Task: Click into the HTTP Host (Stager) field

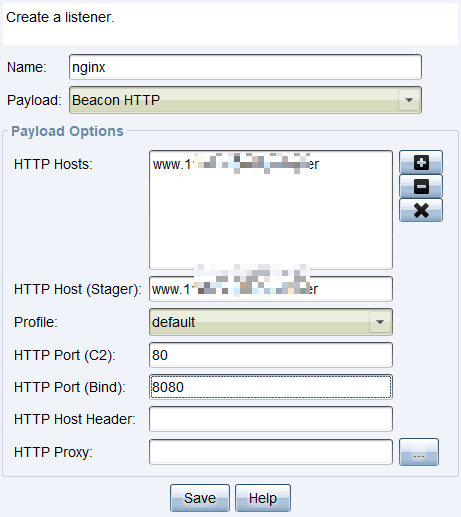Action: 271,289
